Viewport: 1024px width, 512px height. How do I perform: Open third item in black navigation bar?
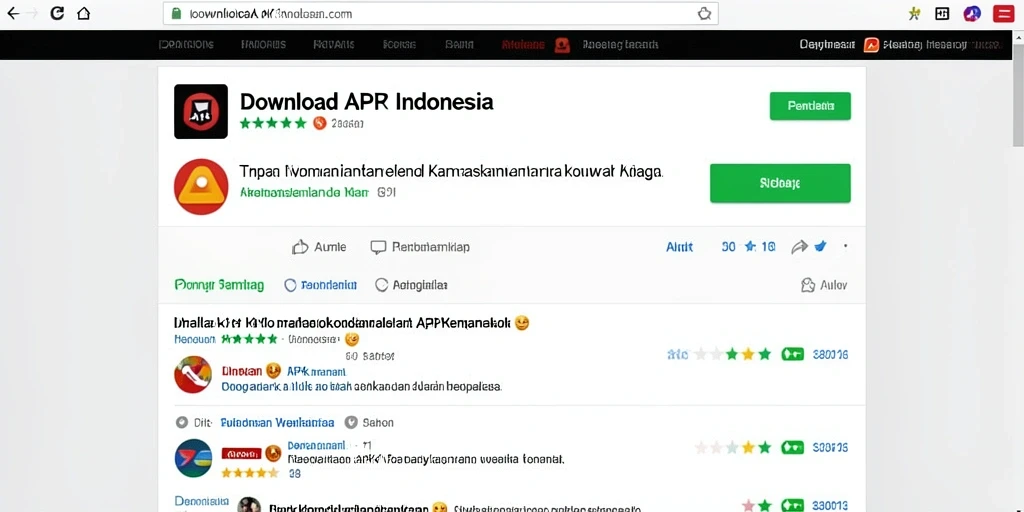click(334, 45)
